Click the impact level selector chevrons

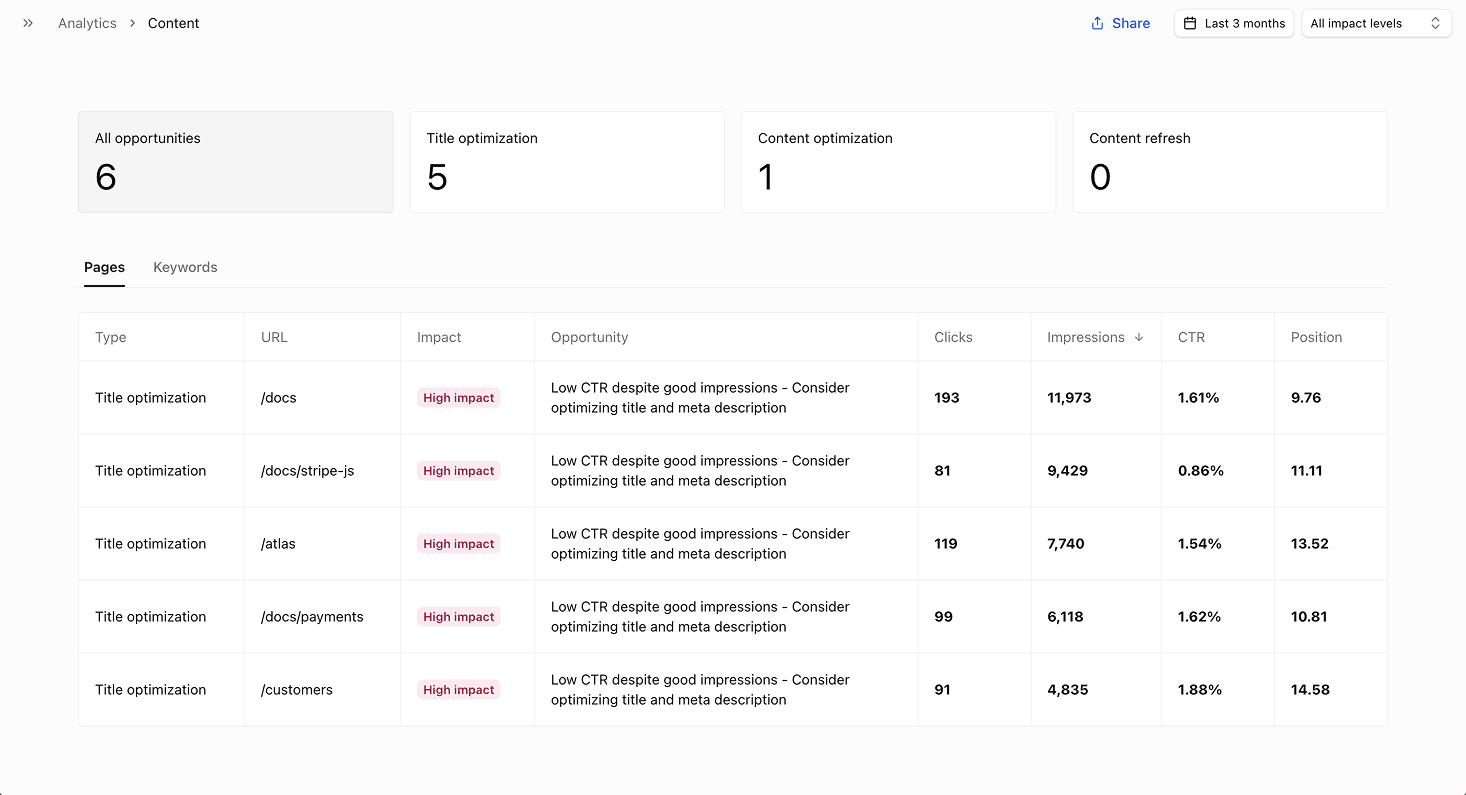pos(1435,23)
